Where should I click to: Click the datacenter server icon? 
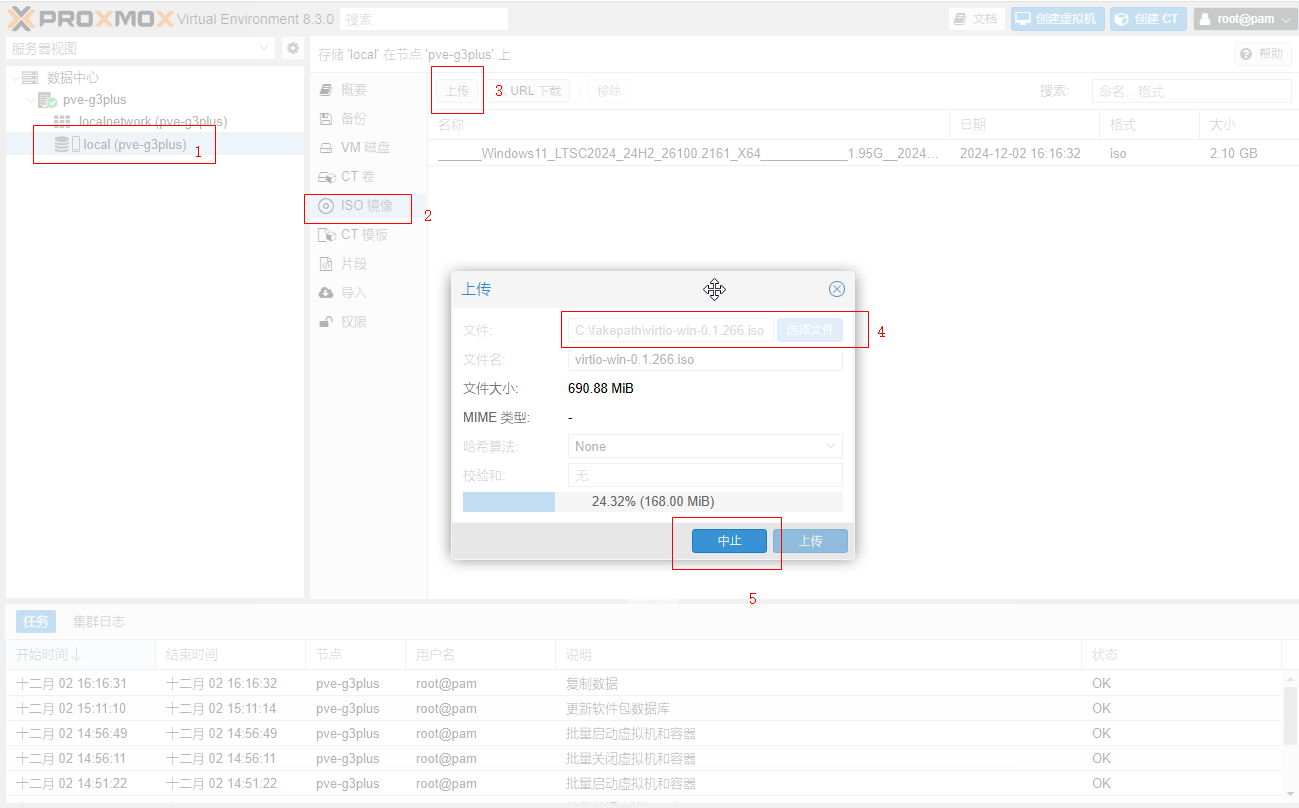pyautogui.click(x=30, y=78)
